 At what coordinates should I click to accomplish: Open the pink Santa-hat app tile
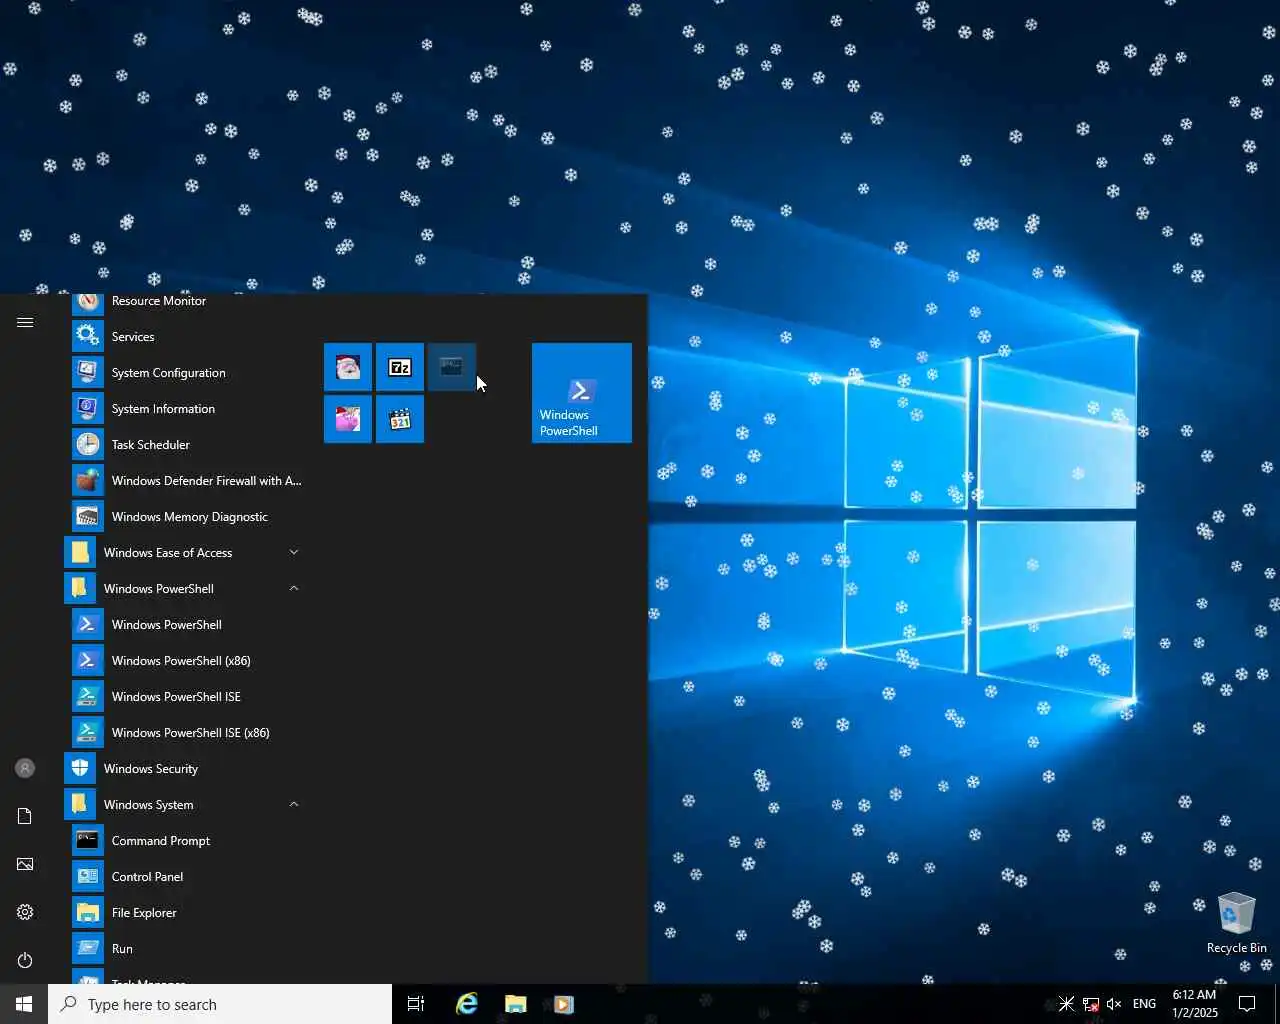[348, 419]
